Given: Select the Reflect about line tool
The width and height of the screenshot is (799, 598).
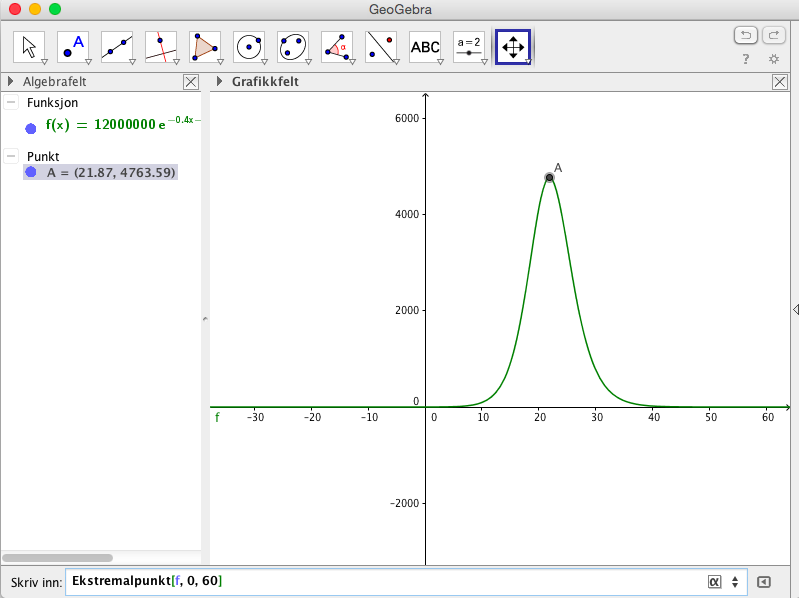Looking at the screenshot, I should pyautogui.click(x=381, y=47).
